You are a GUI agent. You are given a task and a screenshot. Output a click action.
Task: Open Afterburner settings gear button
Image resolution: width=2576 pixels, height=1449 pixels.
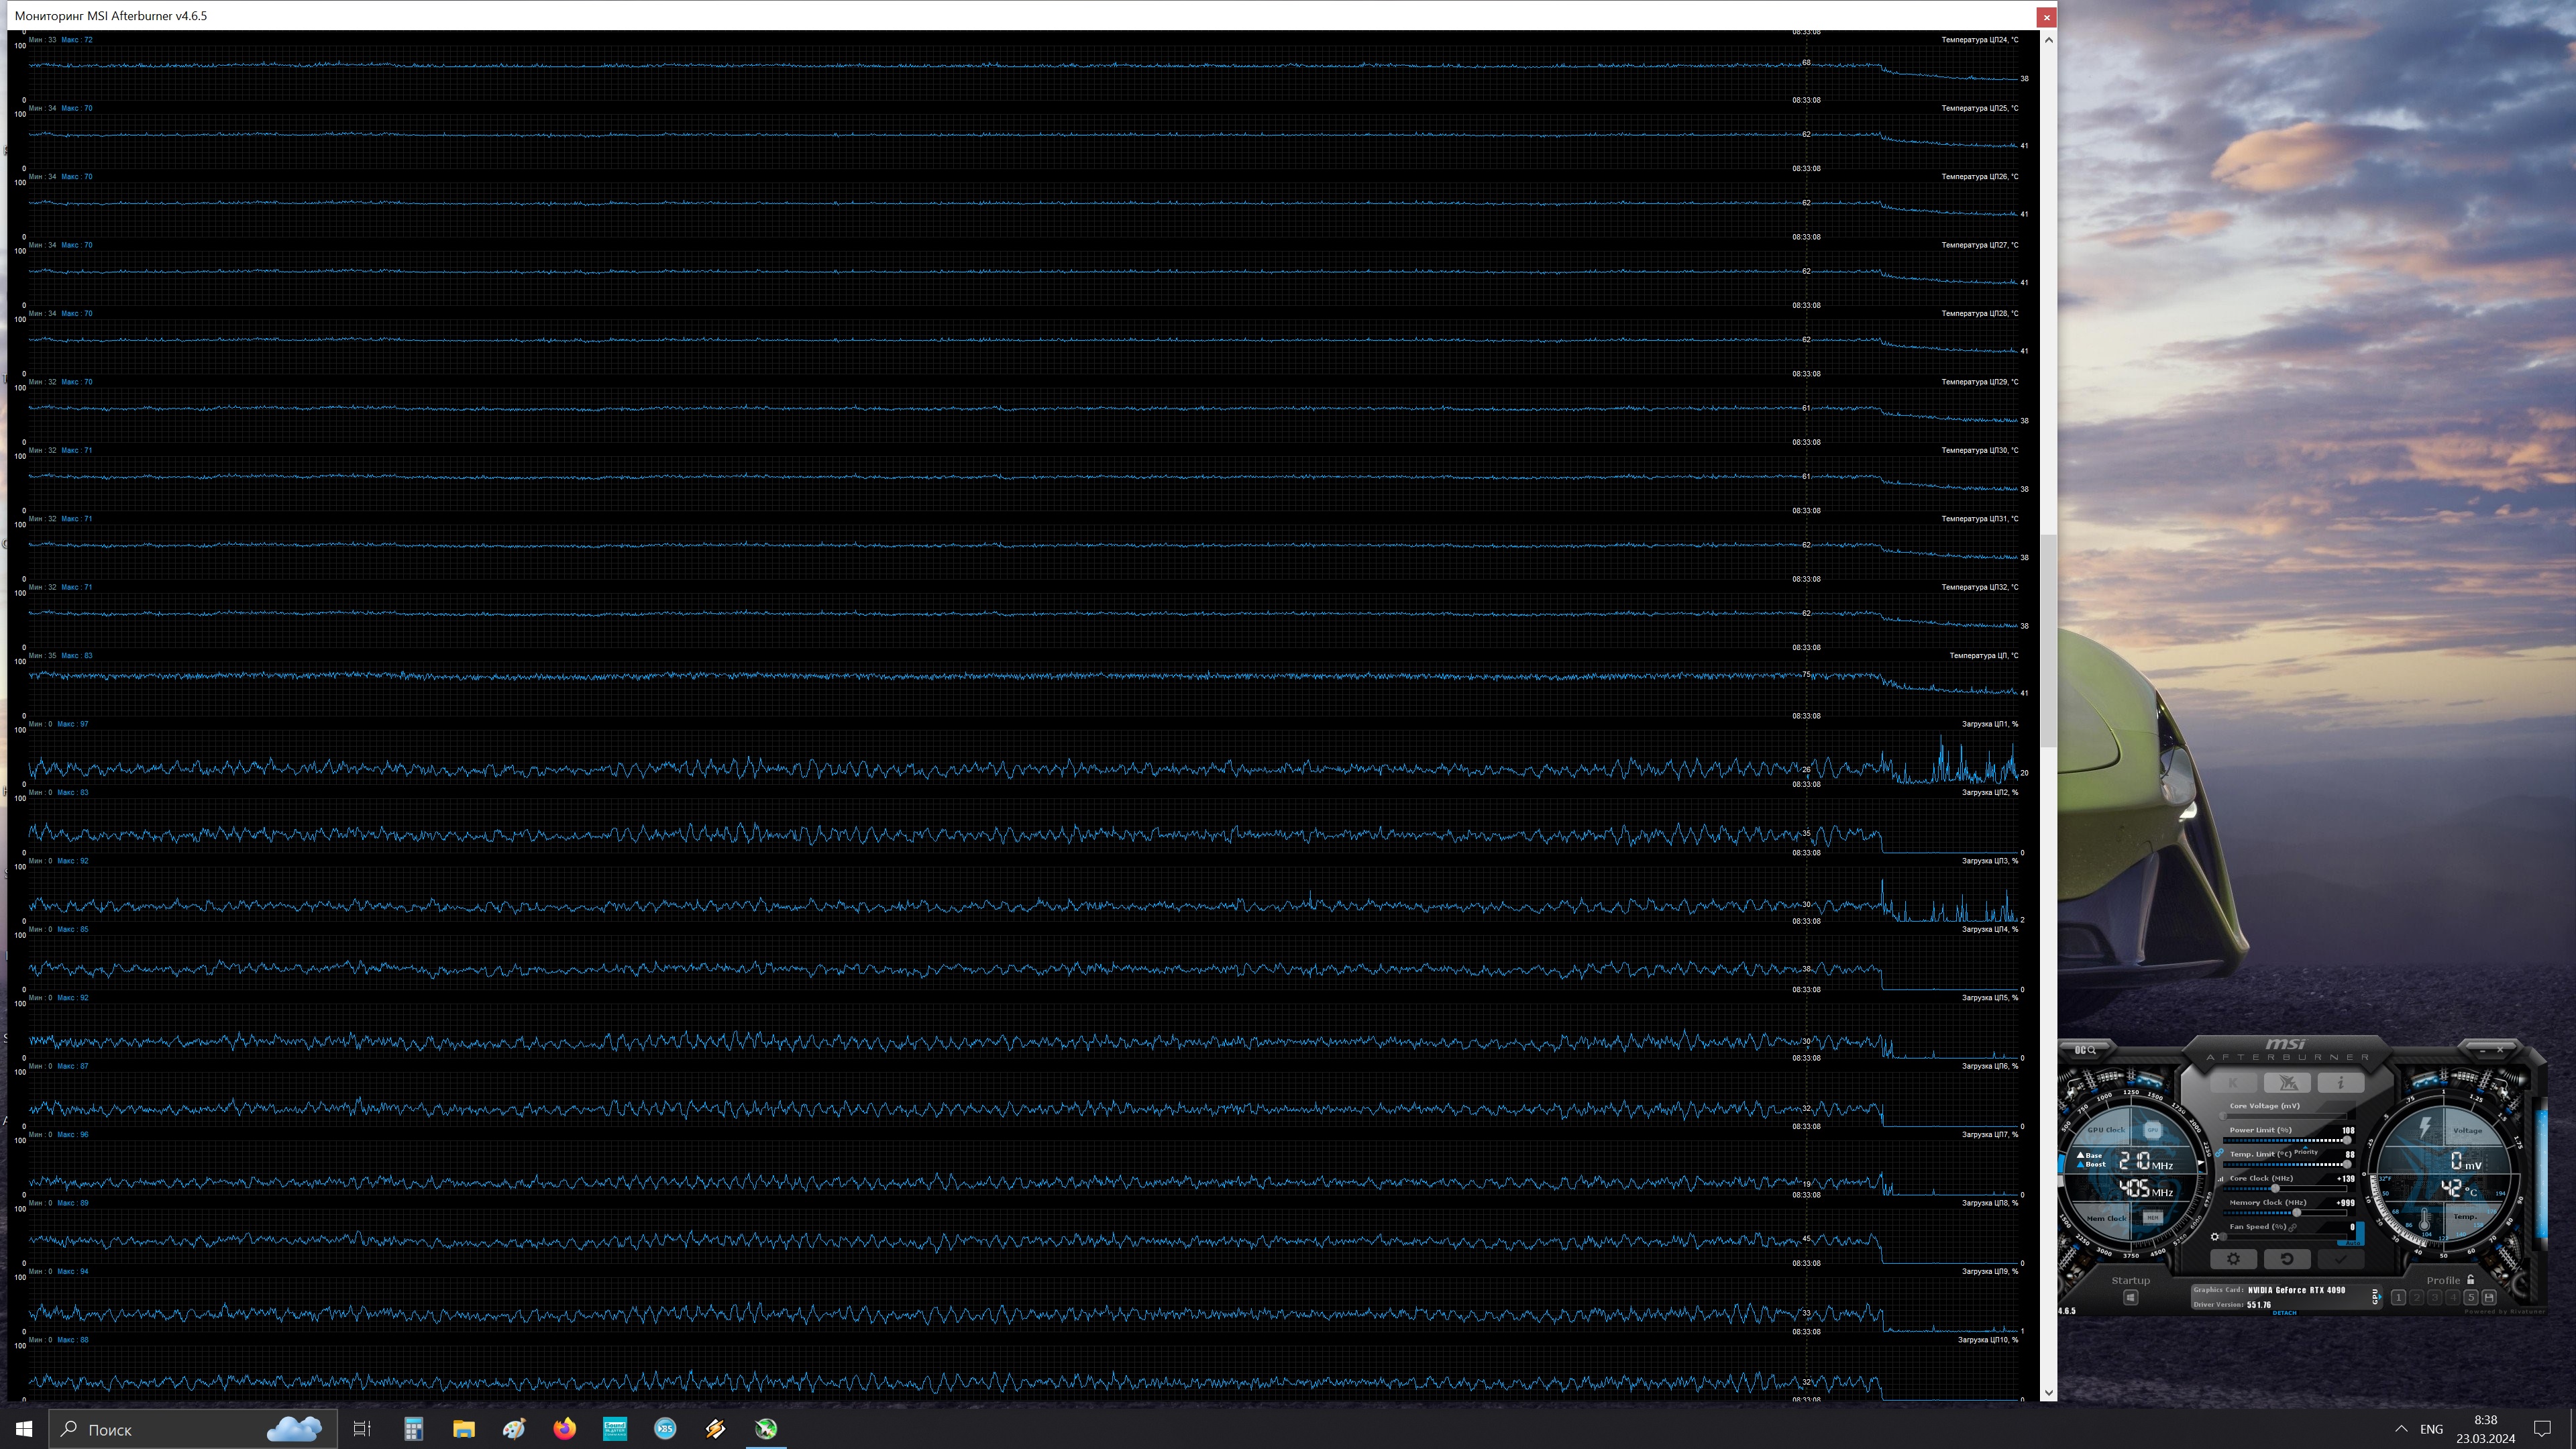(x=2233, y=1259)
